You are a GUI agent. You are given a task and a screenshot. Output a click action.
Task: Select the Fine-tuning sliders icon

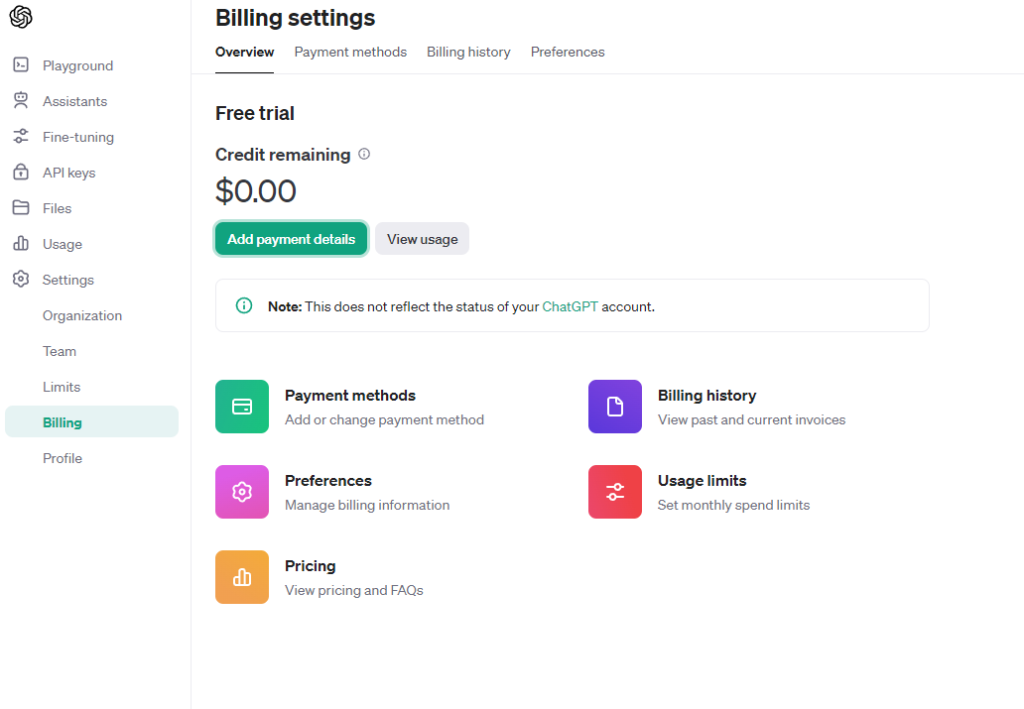21,137
